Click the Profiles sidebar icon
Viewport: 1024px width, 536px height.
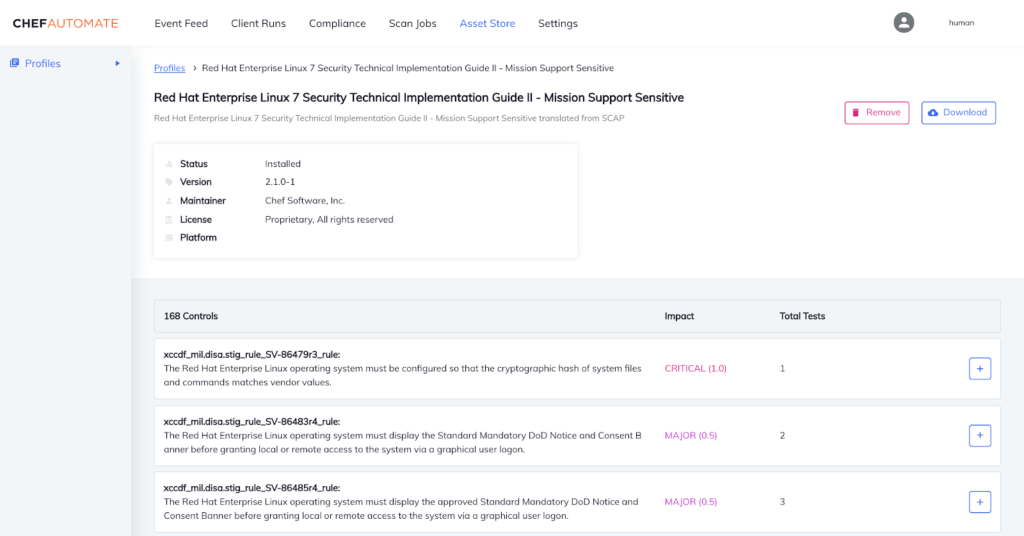15,63
